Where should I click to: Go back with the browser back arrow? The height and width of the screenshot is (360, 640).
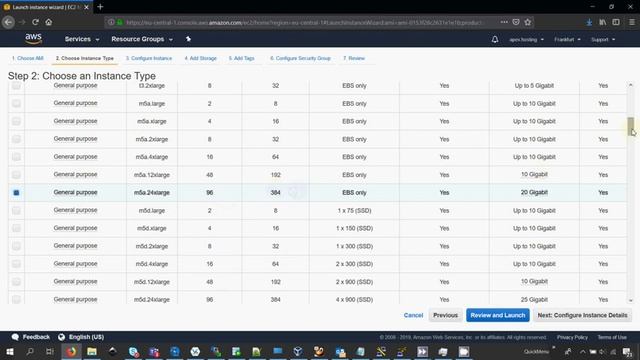[x=8, y=22]
